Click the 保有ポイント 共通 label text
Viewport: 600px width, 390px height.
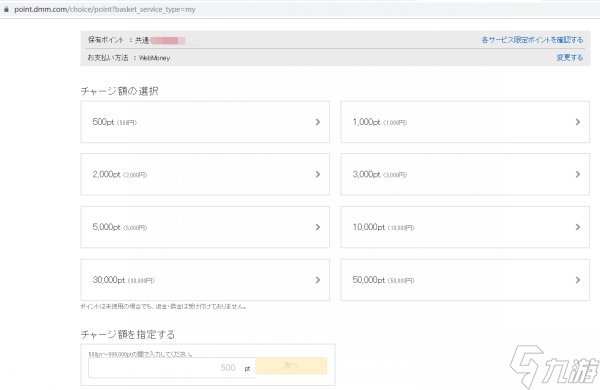118,40
